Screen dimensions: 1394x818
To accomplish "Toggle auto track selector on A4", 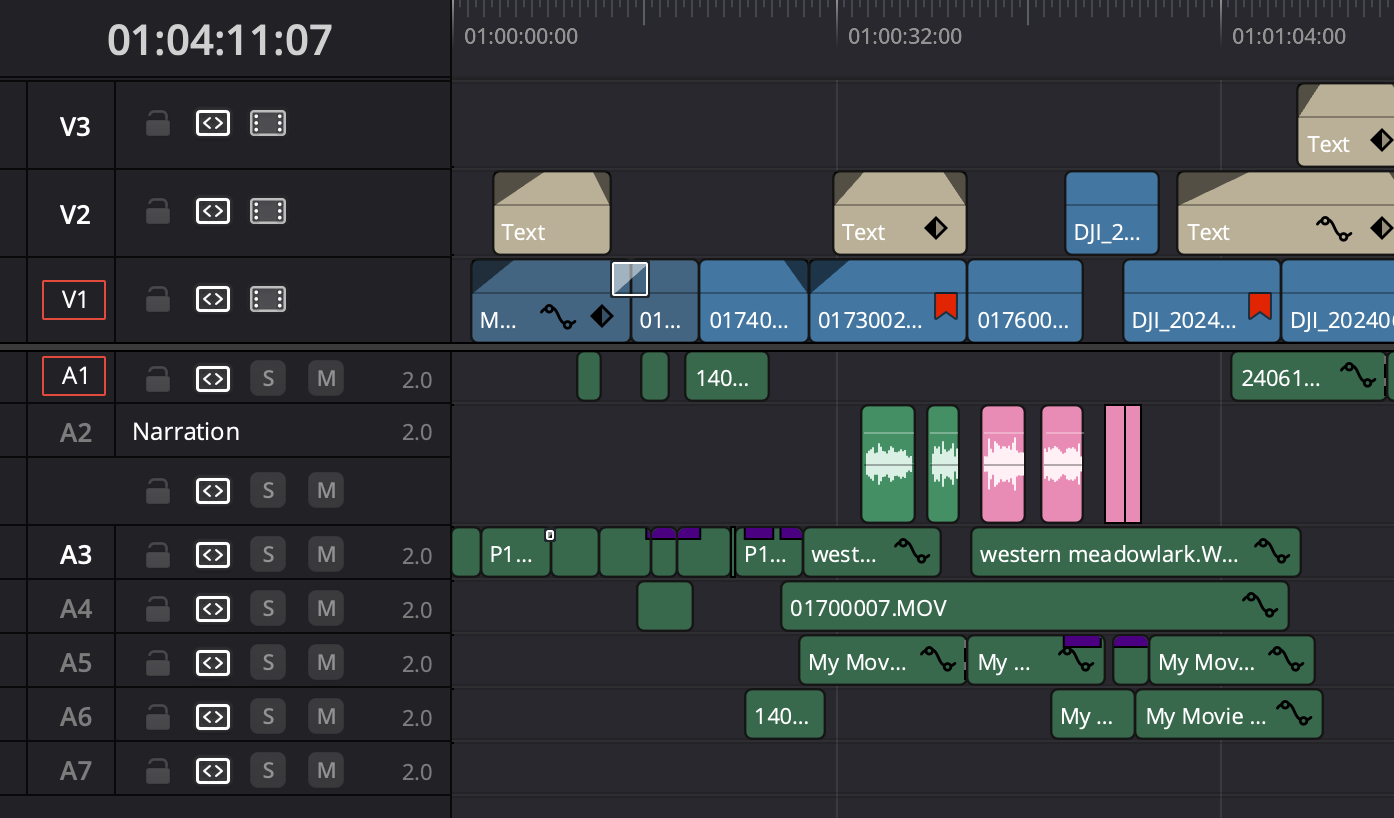I will [x=212, y=608].
